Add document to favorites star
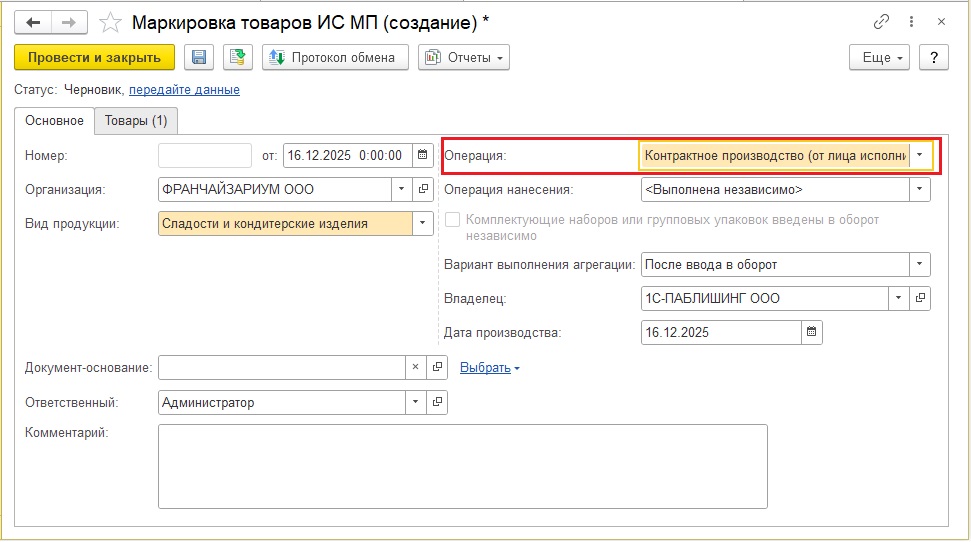 point(112,22)
